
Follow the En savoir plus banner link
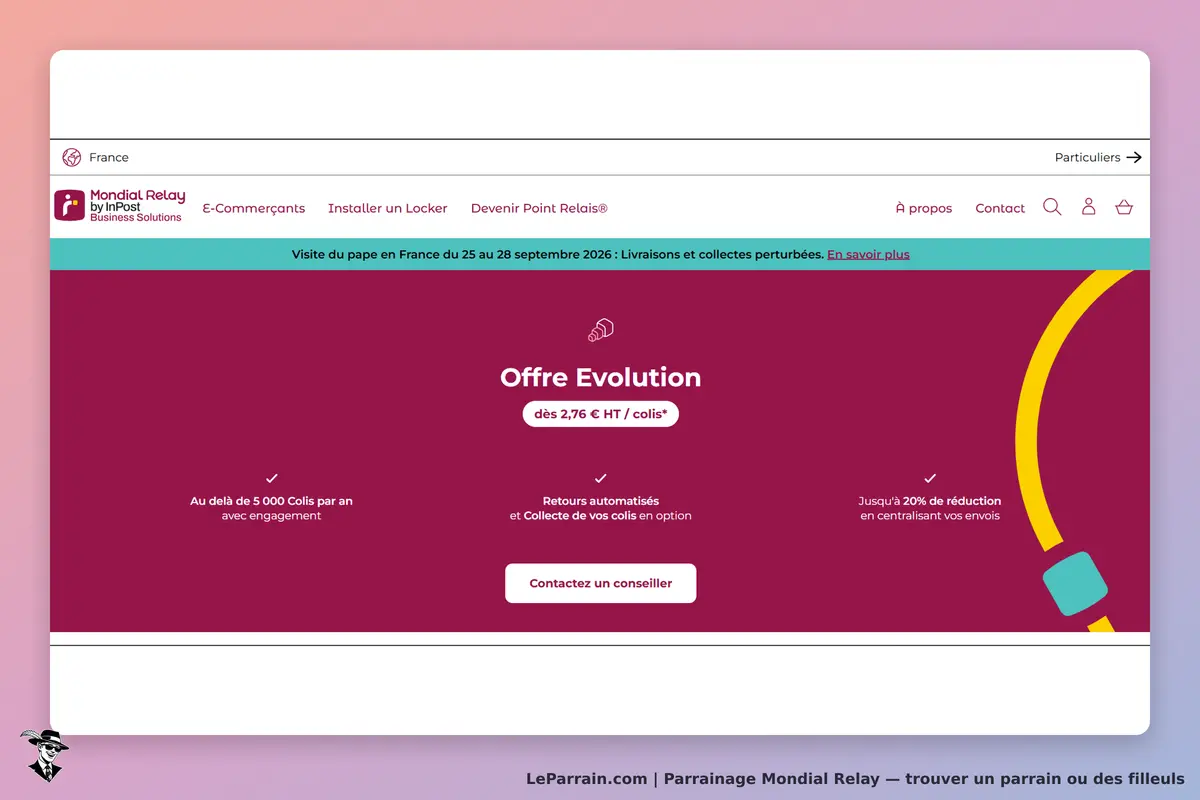tap(868, 254)
